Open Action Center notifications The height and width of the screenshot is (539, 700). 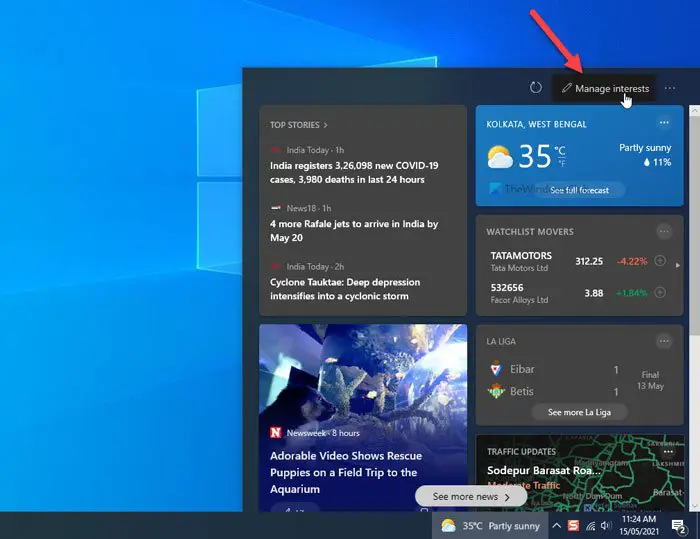click(679, 527)
